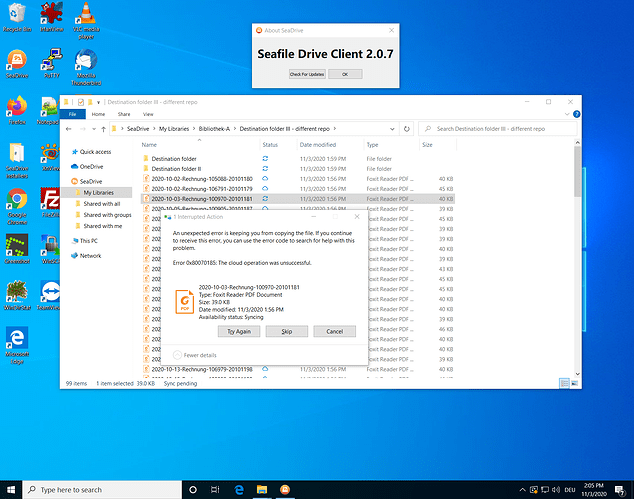Launch PuTTY from the desktop
634x499 pixels.
tap(51, 63)
